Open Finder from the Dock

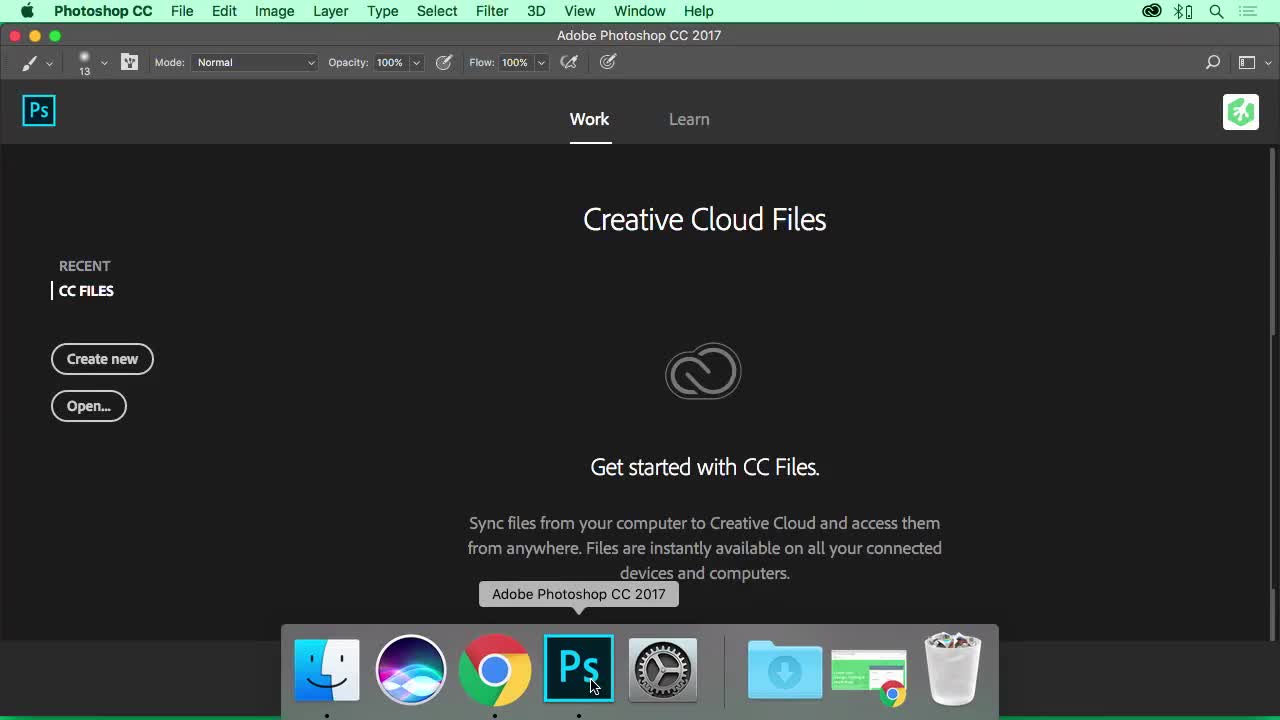tap(327, 669)
